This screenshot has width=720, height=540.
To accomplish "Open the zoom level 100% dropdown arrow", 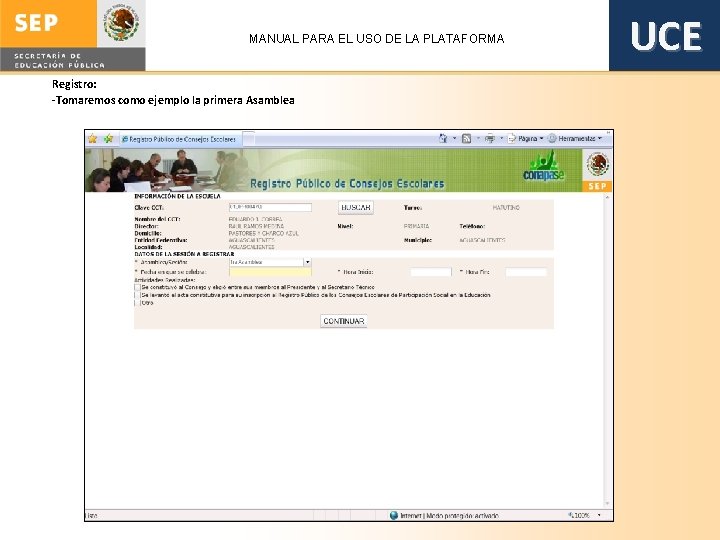I will 599,515.
